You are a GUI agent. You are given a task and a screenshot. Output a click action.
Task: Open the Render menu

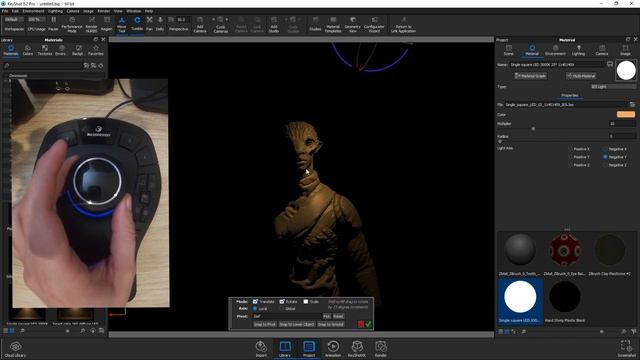click(x=104, y=11)
